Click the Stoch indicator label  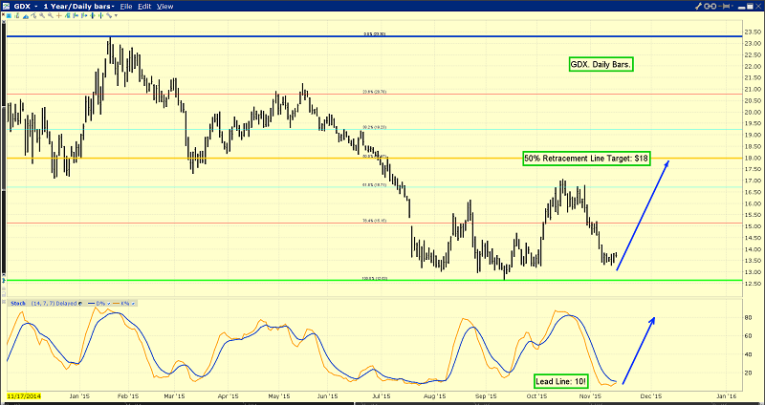pyautogui.click(x=18, y=304)
